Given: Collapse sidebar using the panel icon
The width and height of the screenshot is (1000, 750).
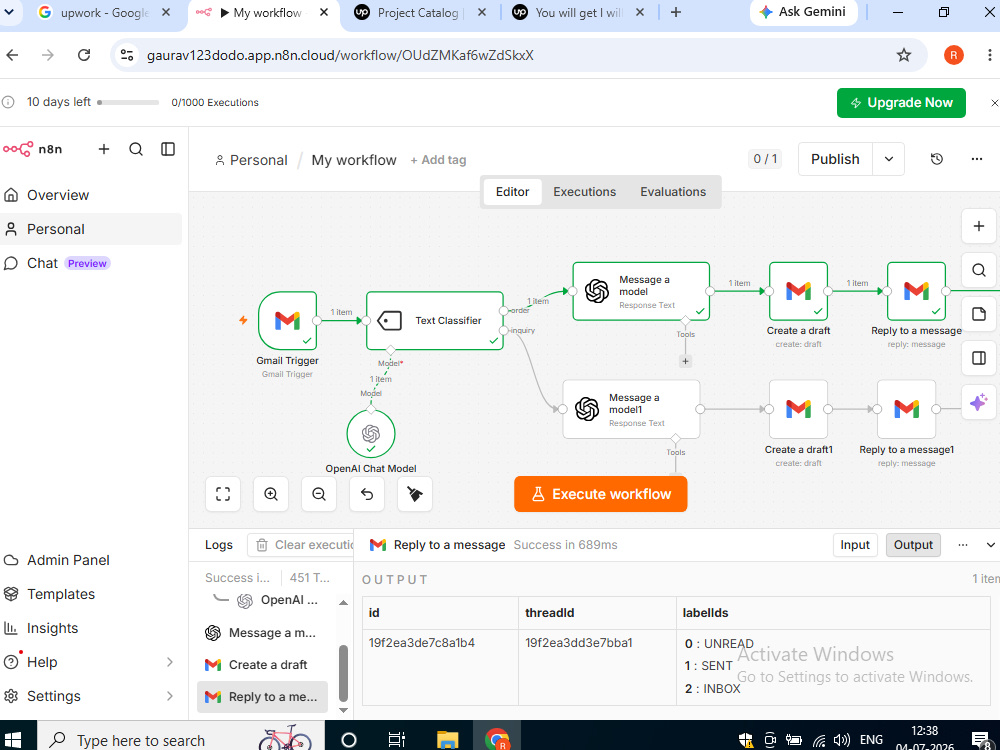Looking at the screenshot, I should coord(168,149).
